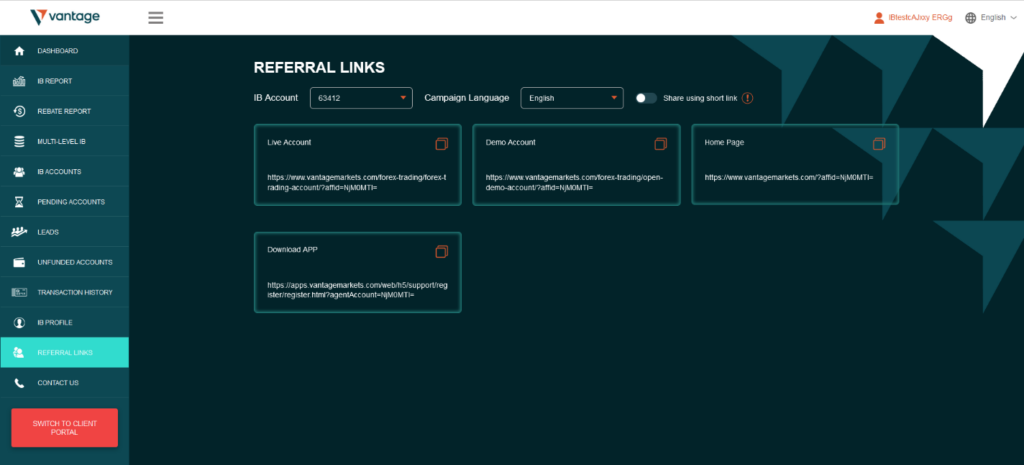Click the Vantage logo

[x=65, y=17]
